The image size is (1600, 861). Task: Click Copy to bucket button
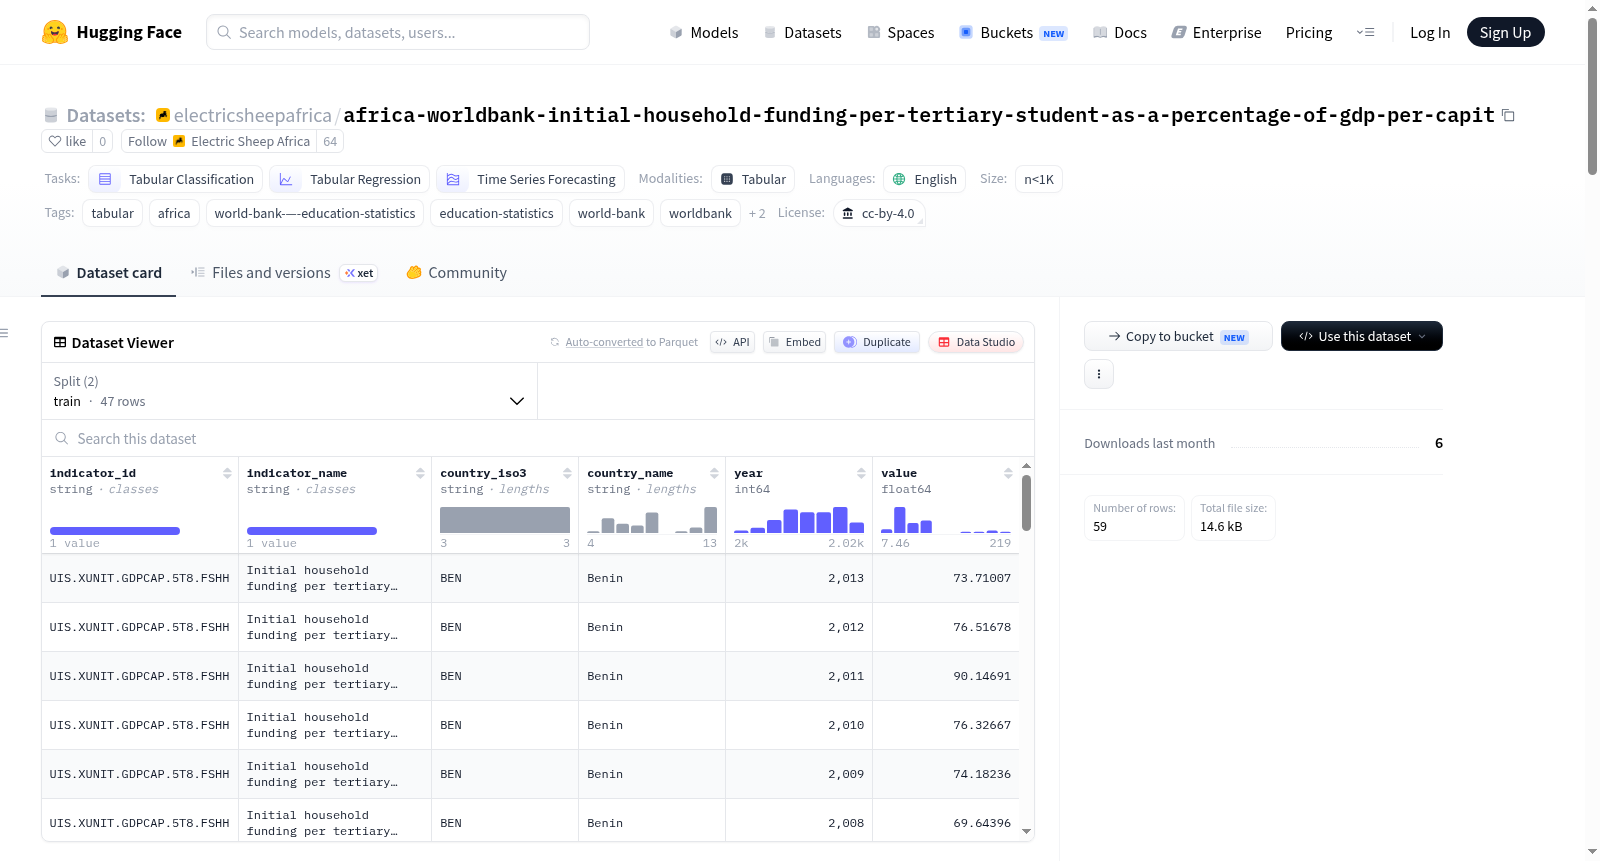[1178, 336]
